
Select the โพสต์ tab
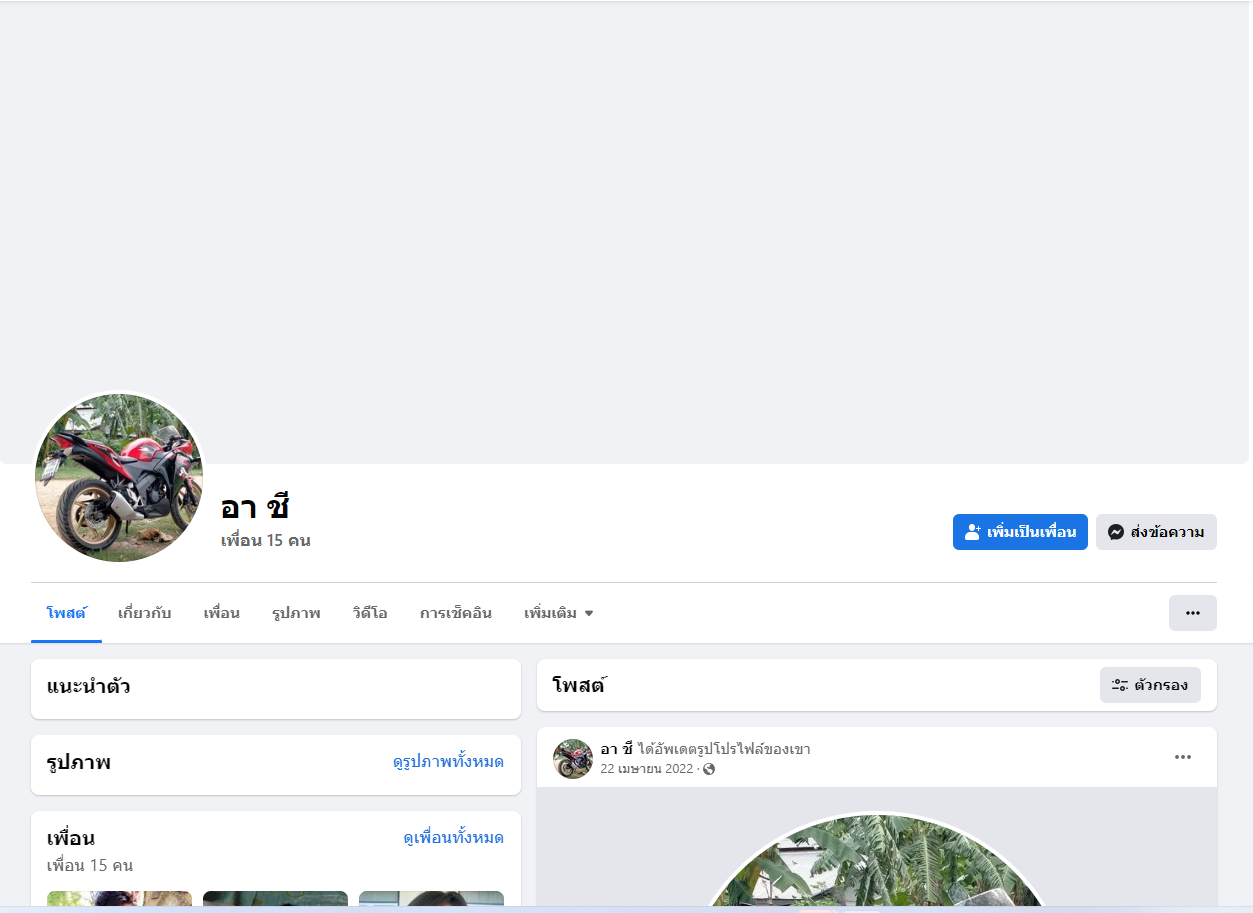pyautogui.click(x=66, y=613)
